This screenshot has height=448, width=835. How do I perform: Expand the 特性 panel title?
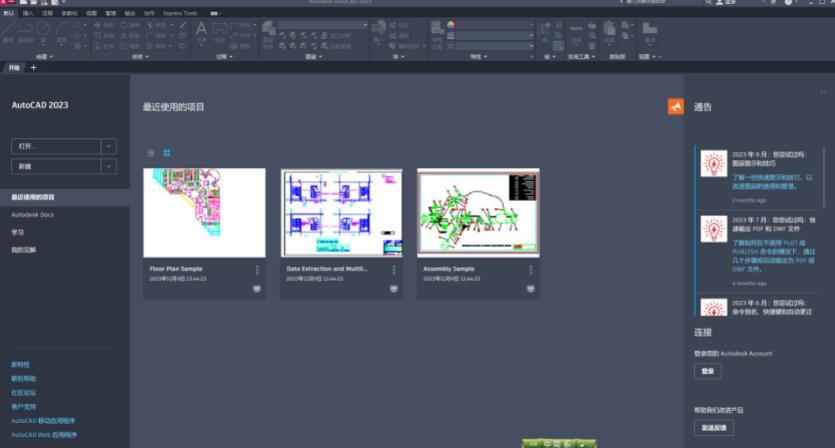click(478, 56)
